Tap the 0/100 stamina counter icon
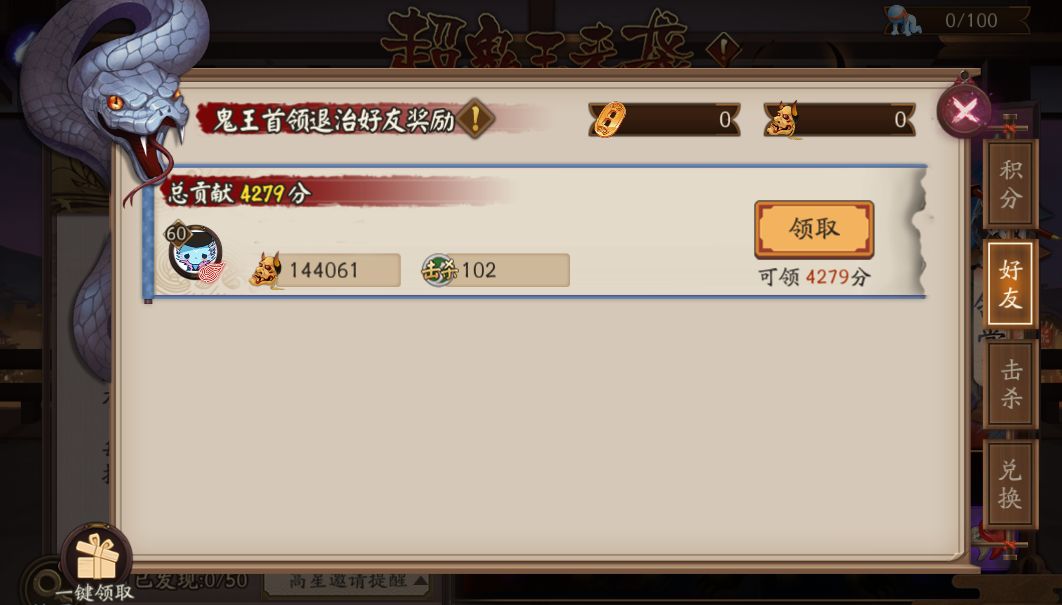Viewport: 1062px width, 605px height. [x=906, y=20]
